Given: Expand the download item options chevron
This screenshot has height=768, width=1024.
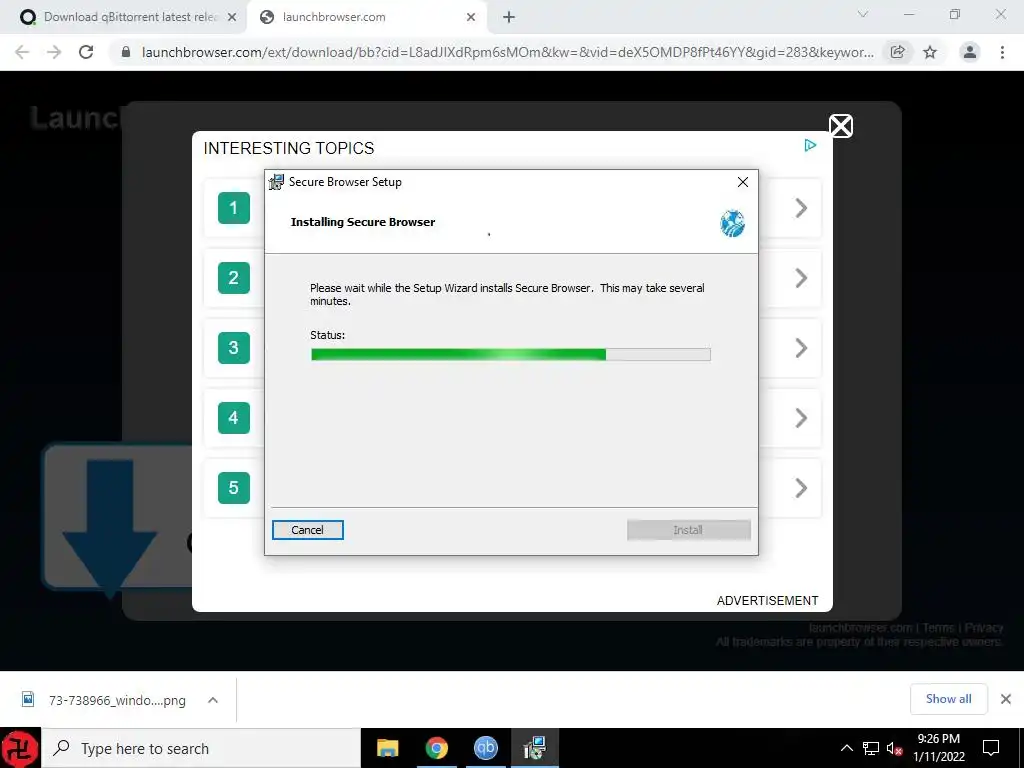Looking at the screenshot, I should [x=213, y=700].
